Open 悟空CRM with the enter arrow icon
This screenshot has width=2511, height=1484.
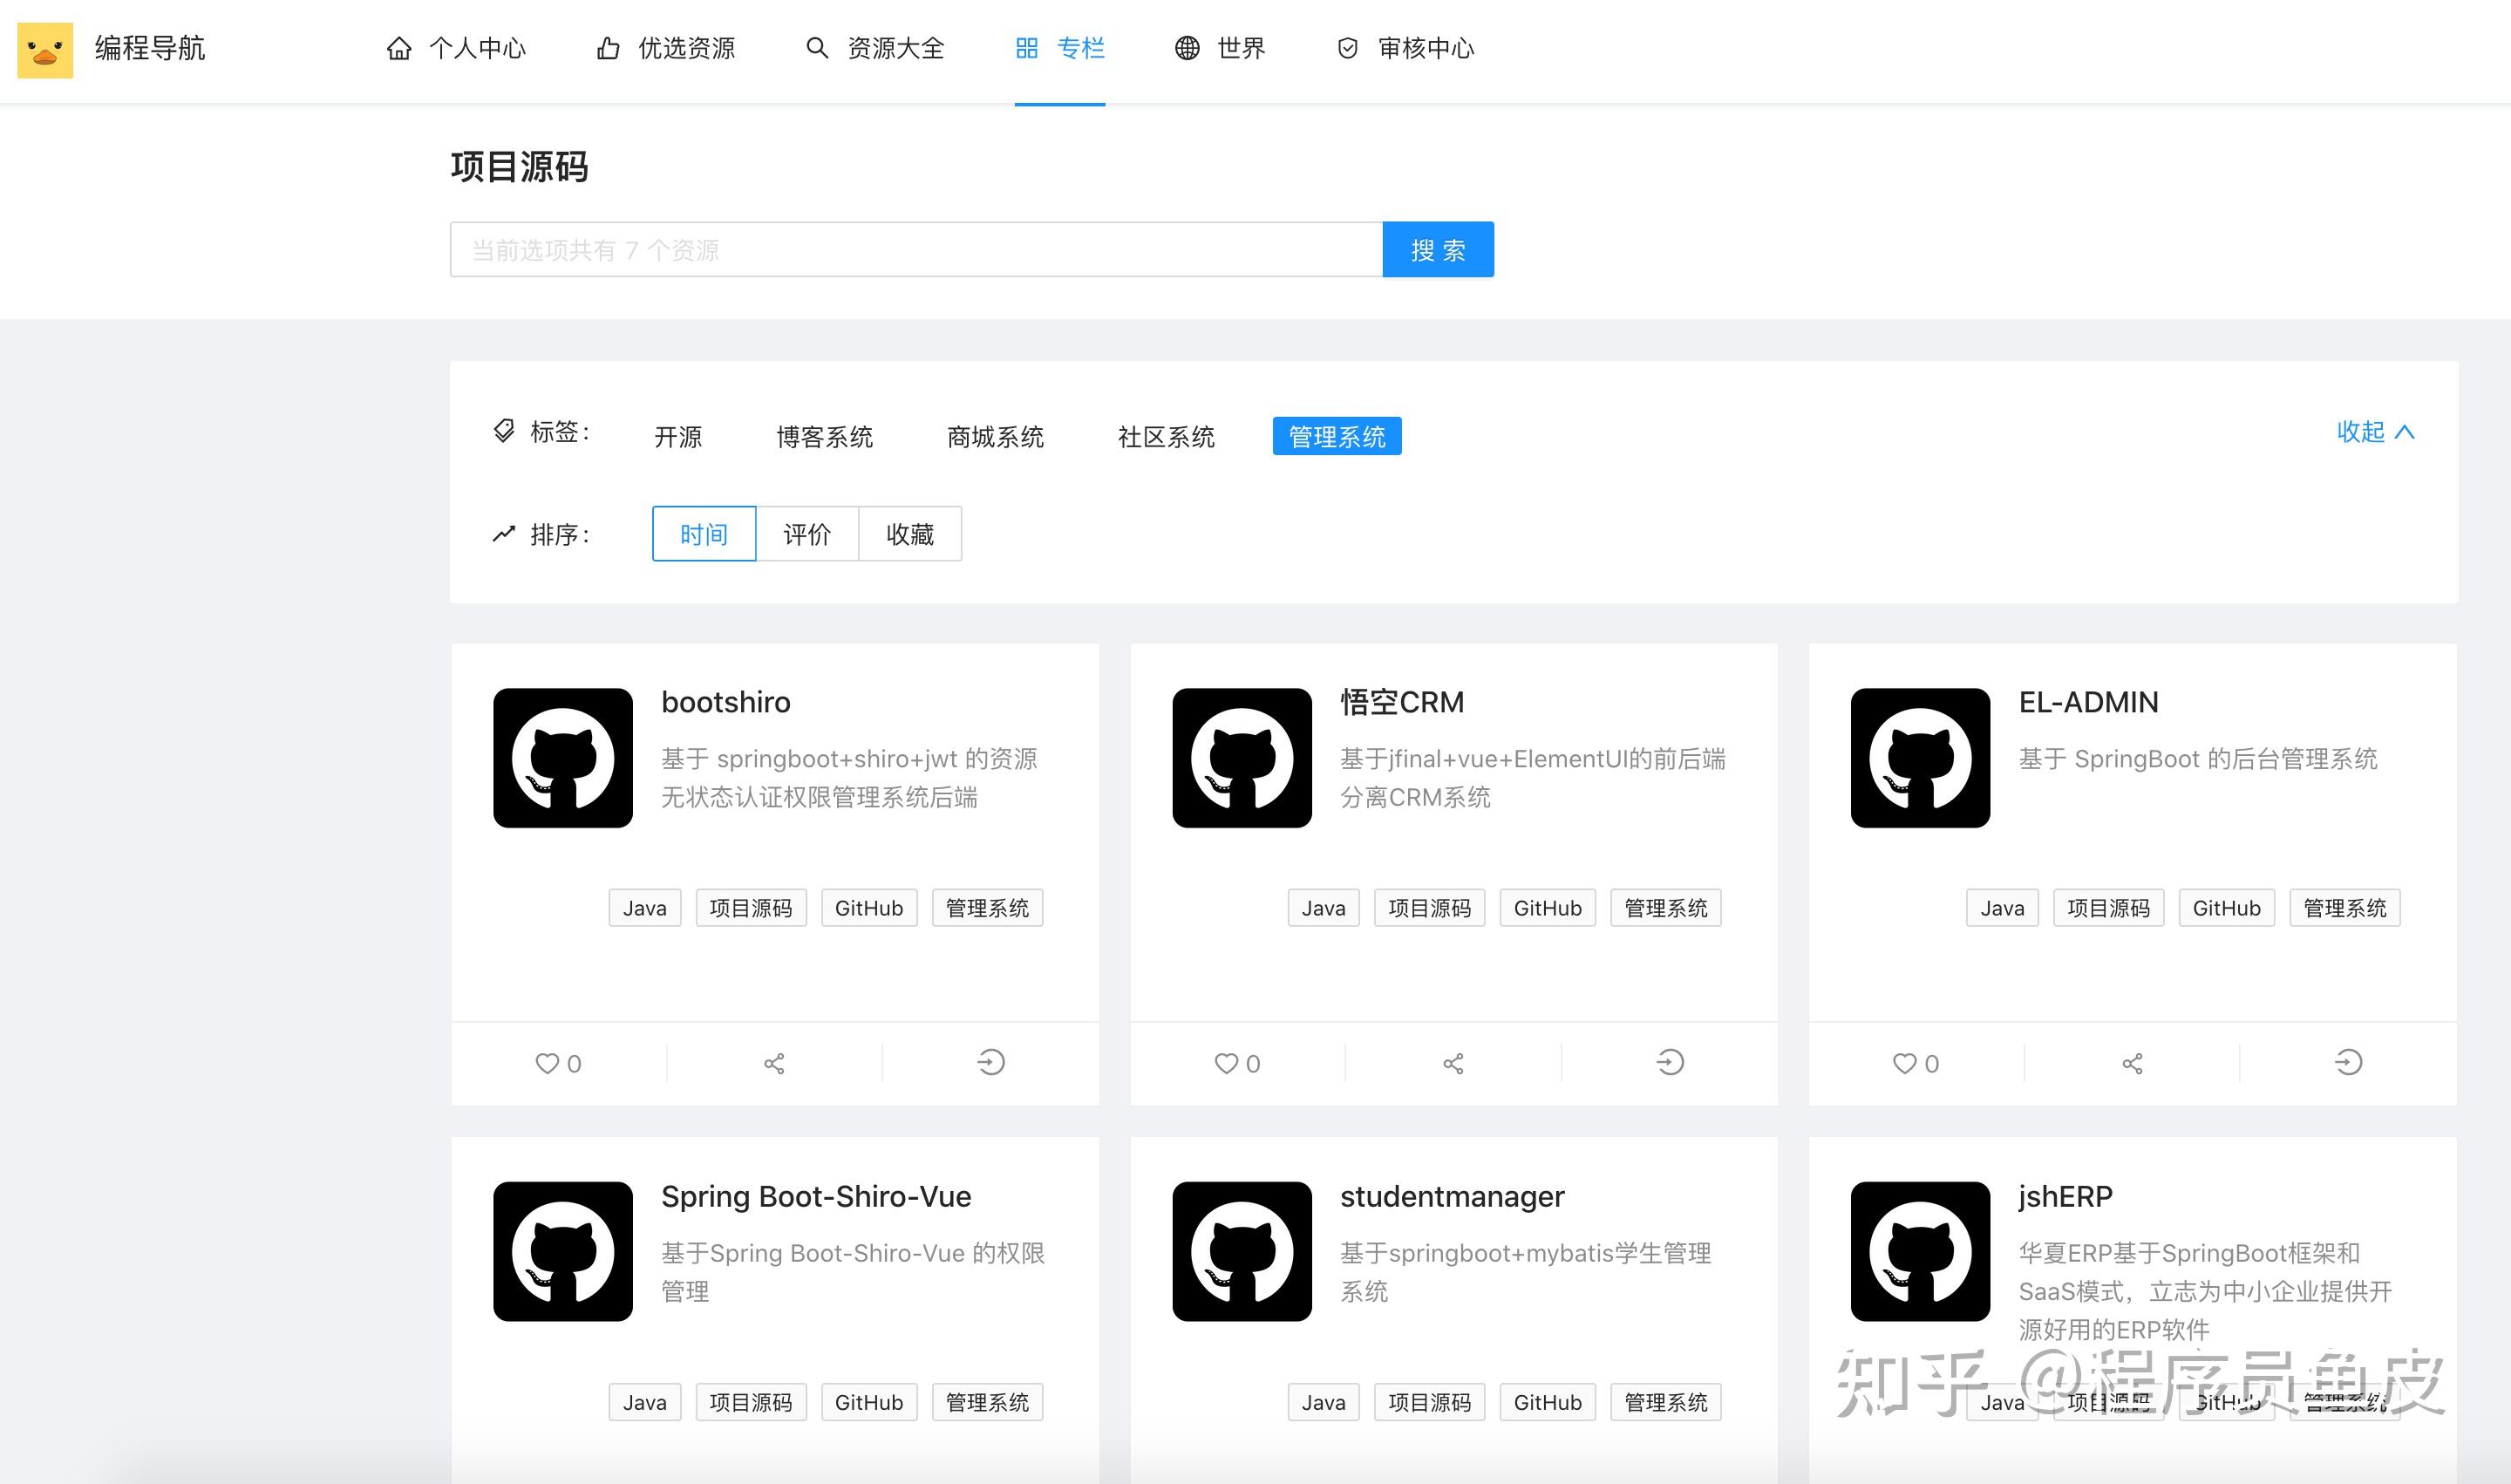pyautogui.click(x=1669, y=1062)
